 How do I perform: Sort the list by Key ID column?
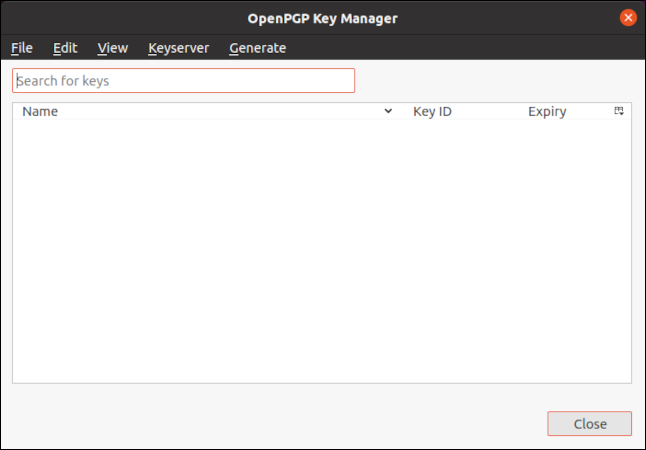432,112
